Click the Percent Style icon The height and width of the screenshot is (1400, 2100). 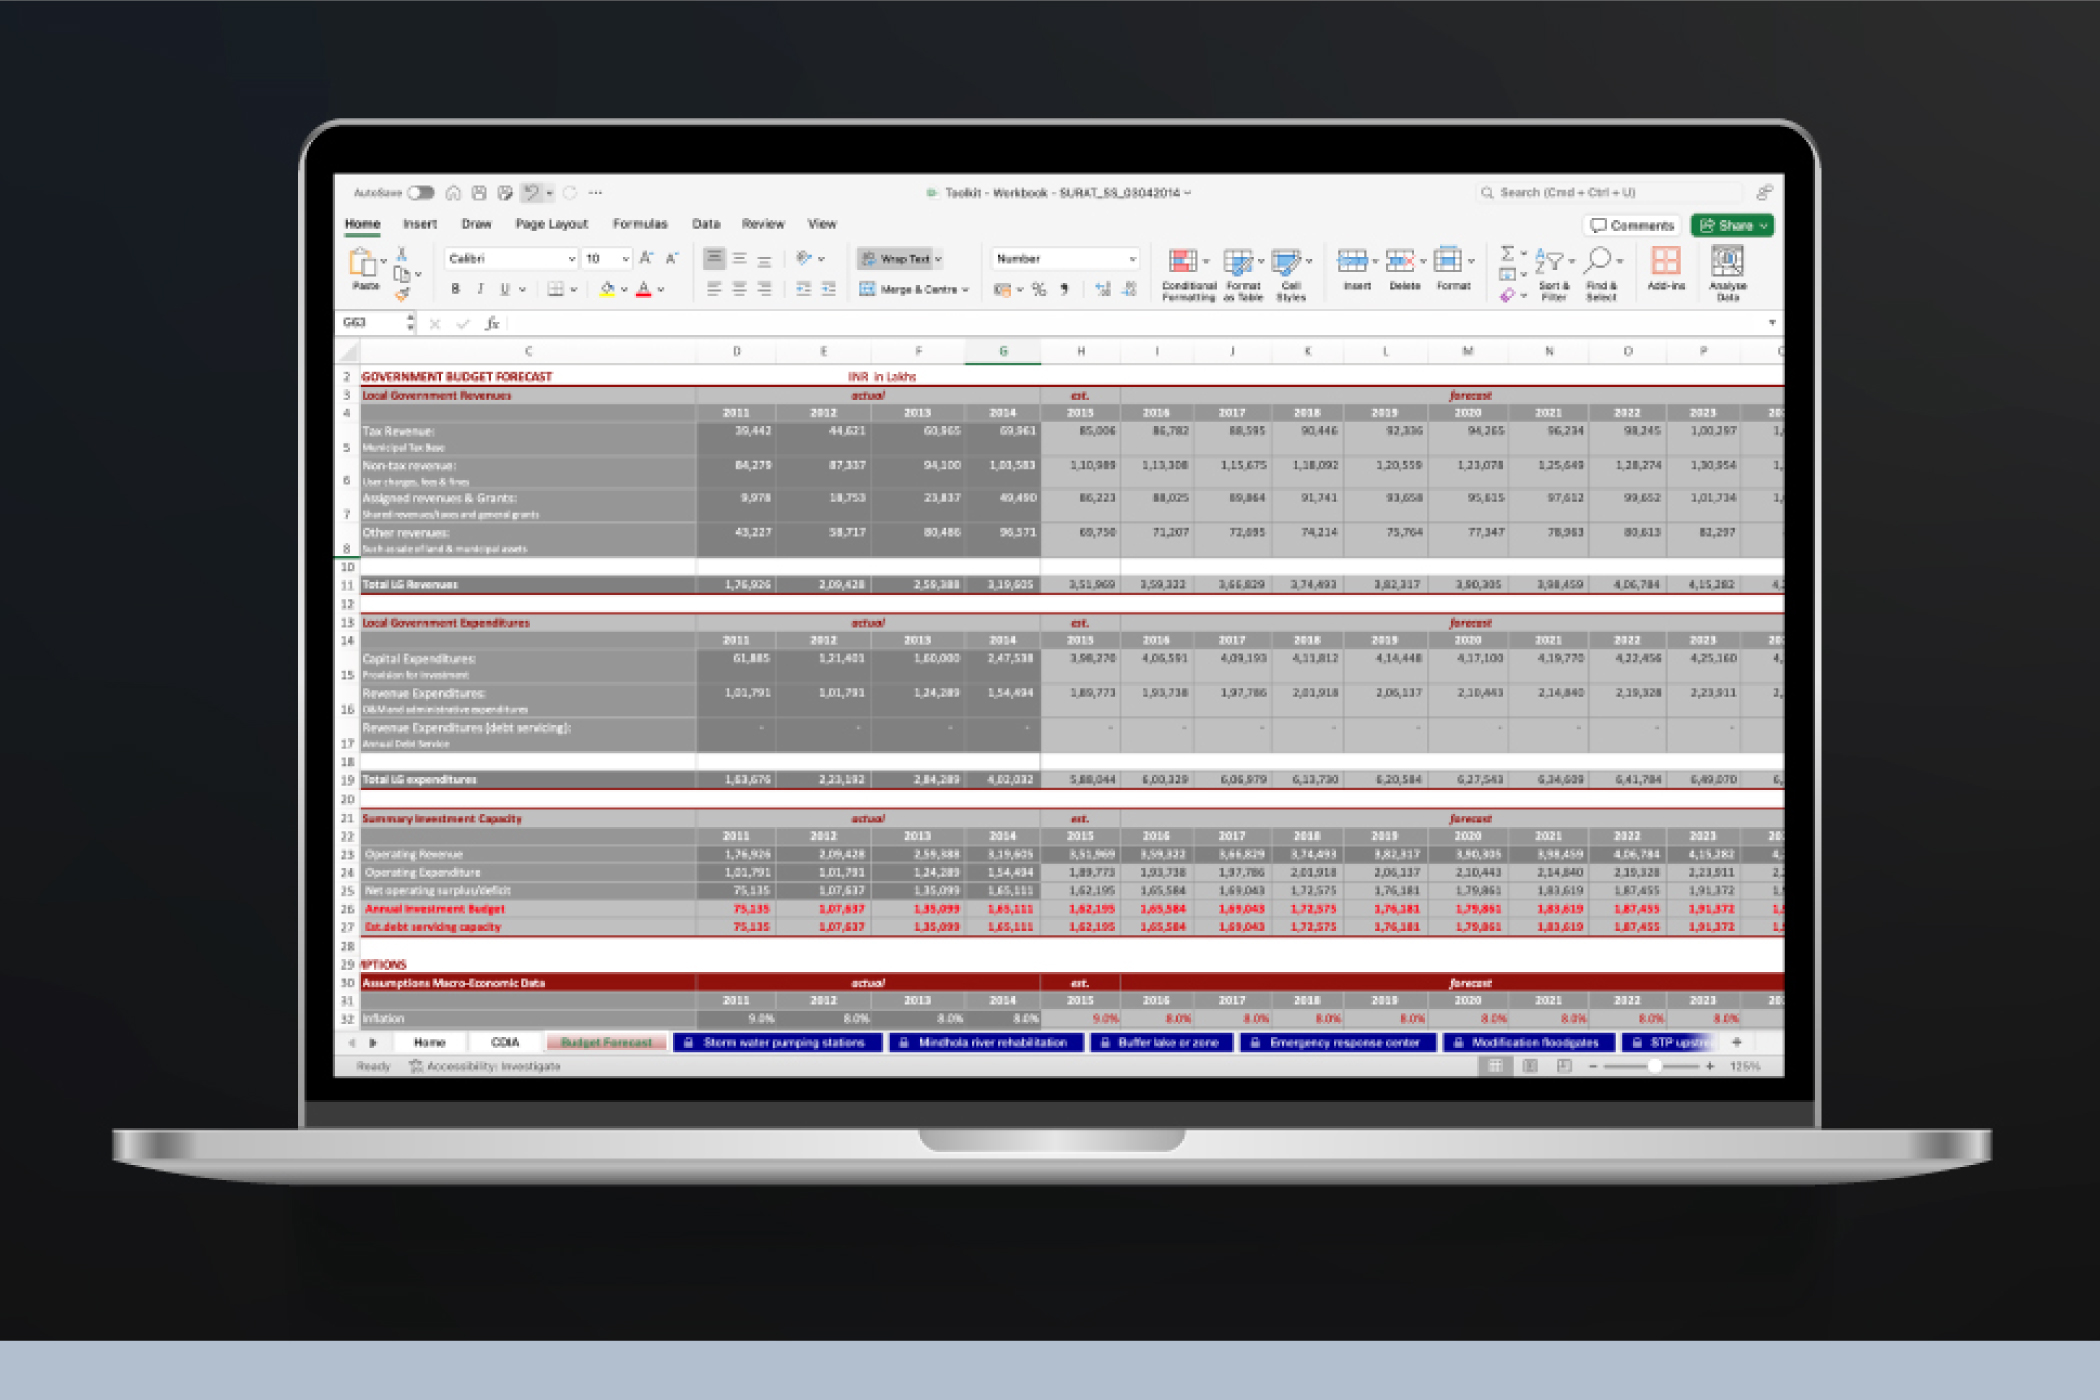coord(1039,290)
